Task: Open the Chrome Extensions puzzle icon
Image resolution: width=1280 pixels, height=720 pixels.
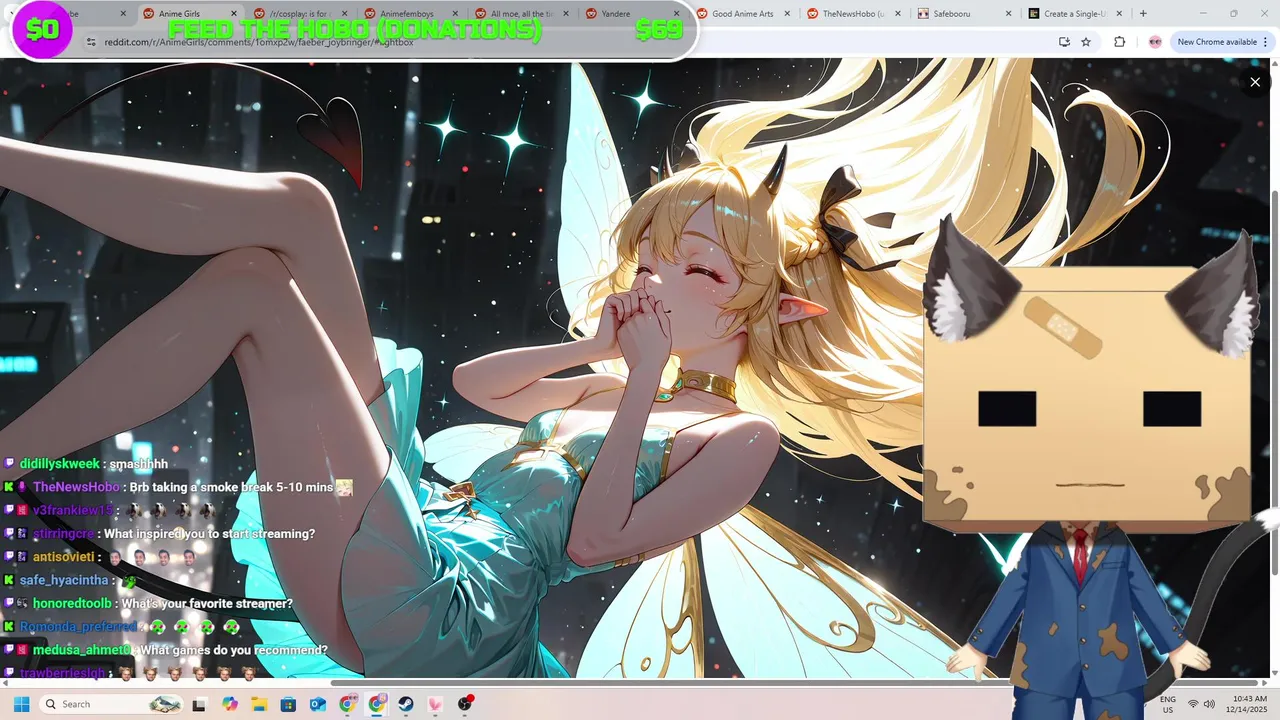Action: (1119, 42)
